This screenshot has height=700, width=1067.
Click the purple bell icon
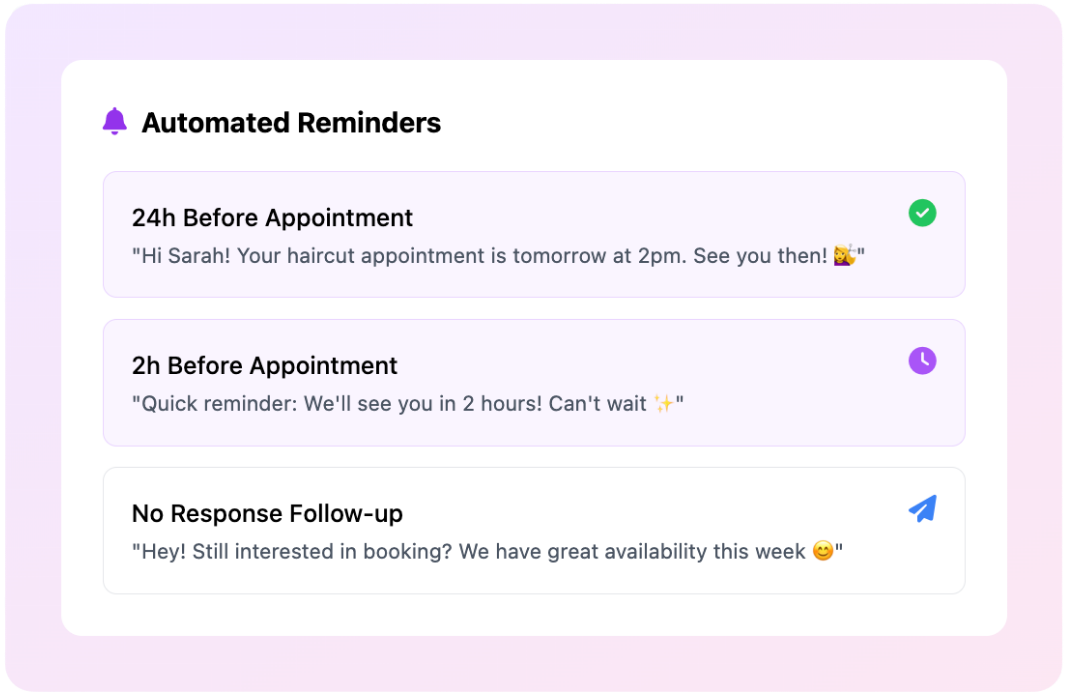click(115, 122)
